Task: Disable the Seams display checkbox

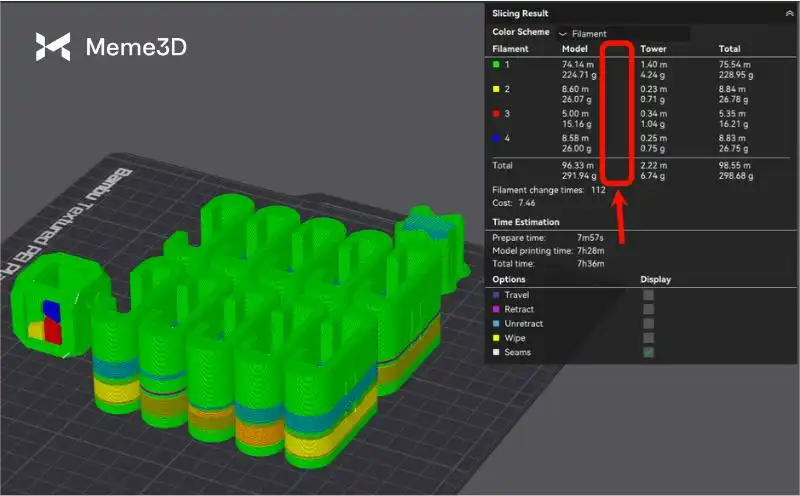Action: [x=648, y=352]
